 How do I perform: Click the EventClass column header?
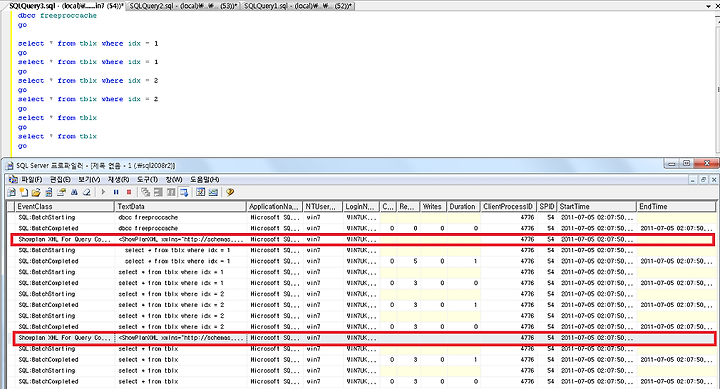[x=64, y=207]
